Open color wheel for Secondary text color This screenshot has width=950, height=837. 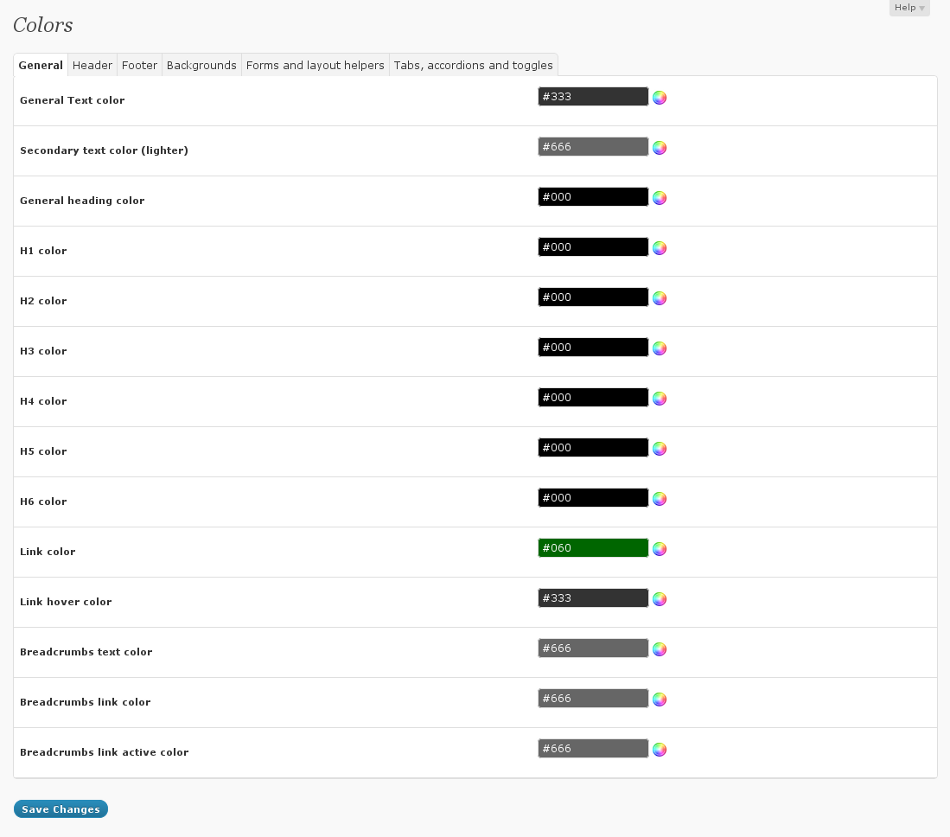coord(659,148)
